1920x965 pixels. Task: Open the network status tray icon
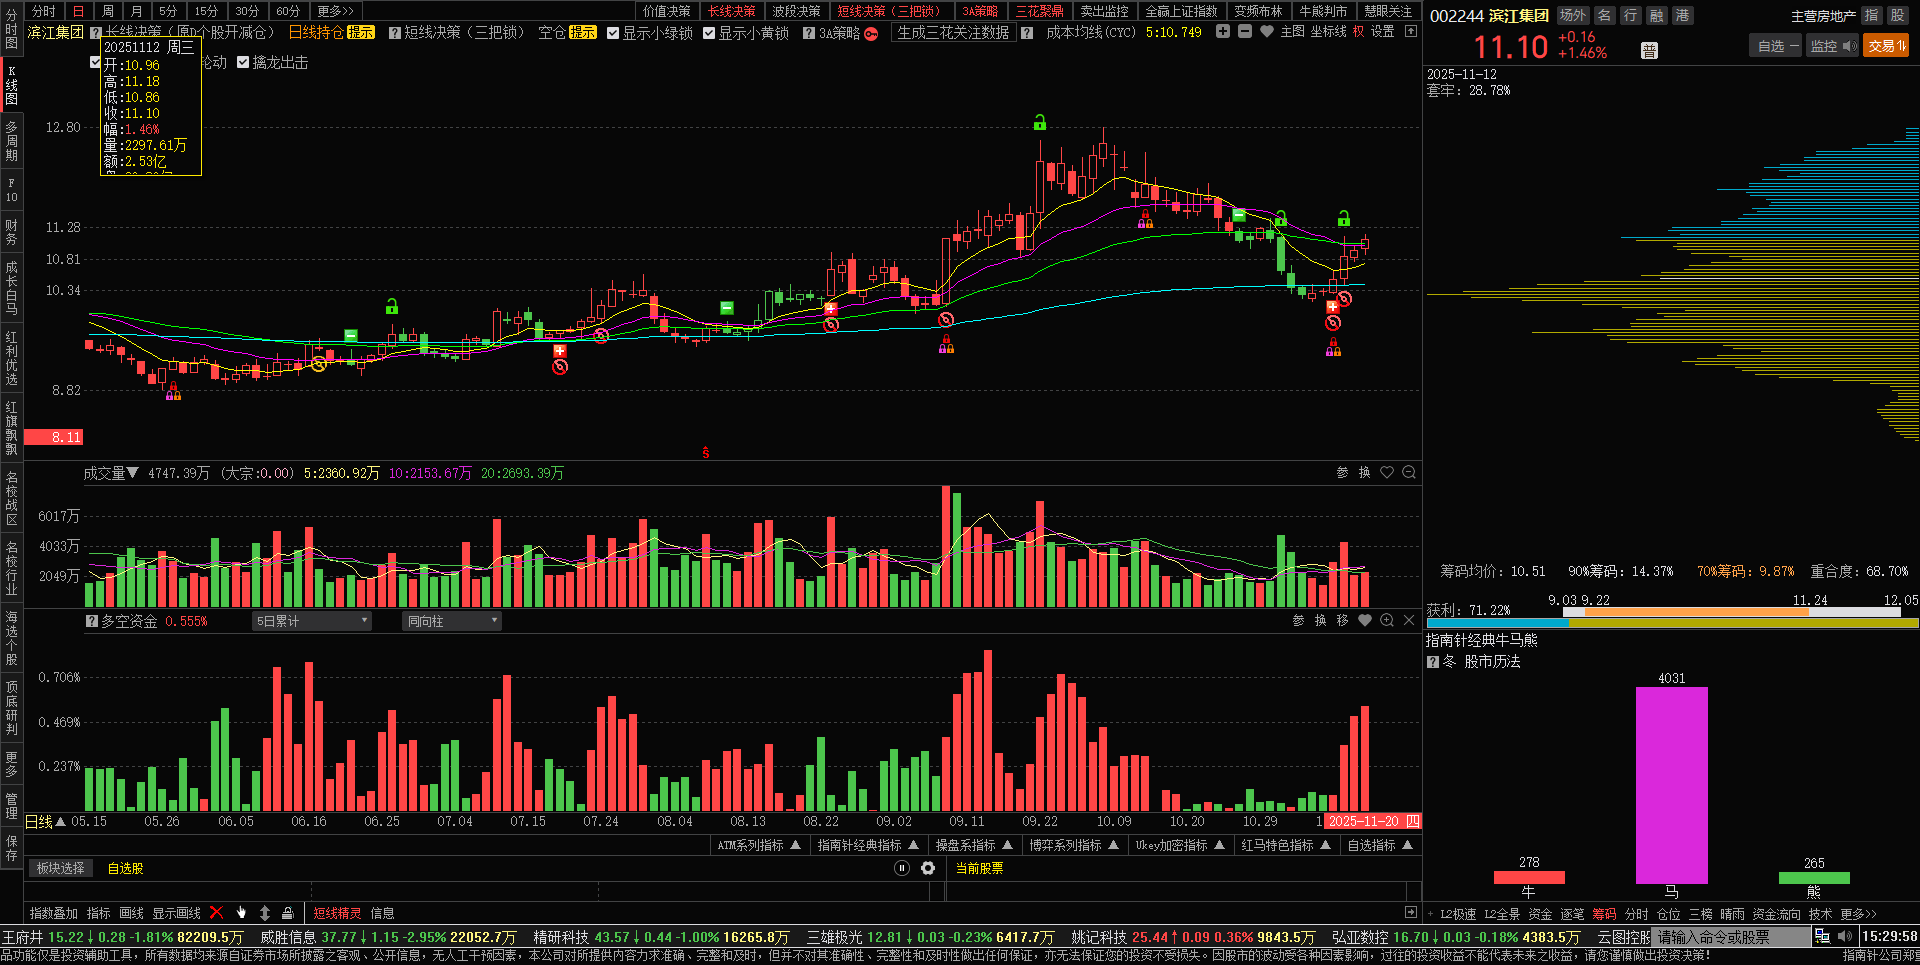1823,937
